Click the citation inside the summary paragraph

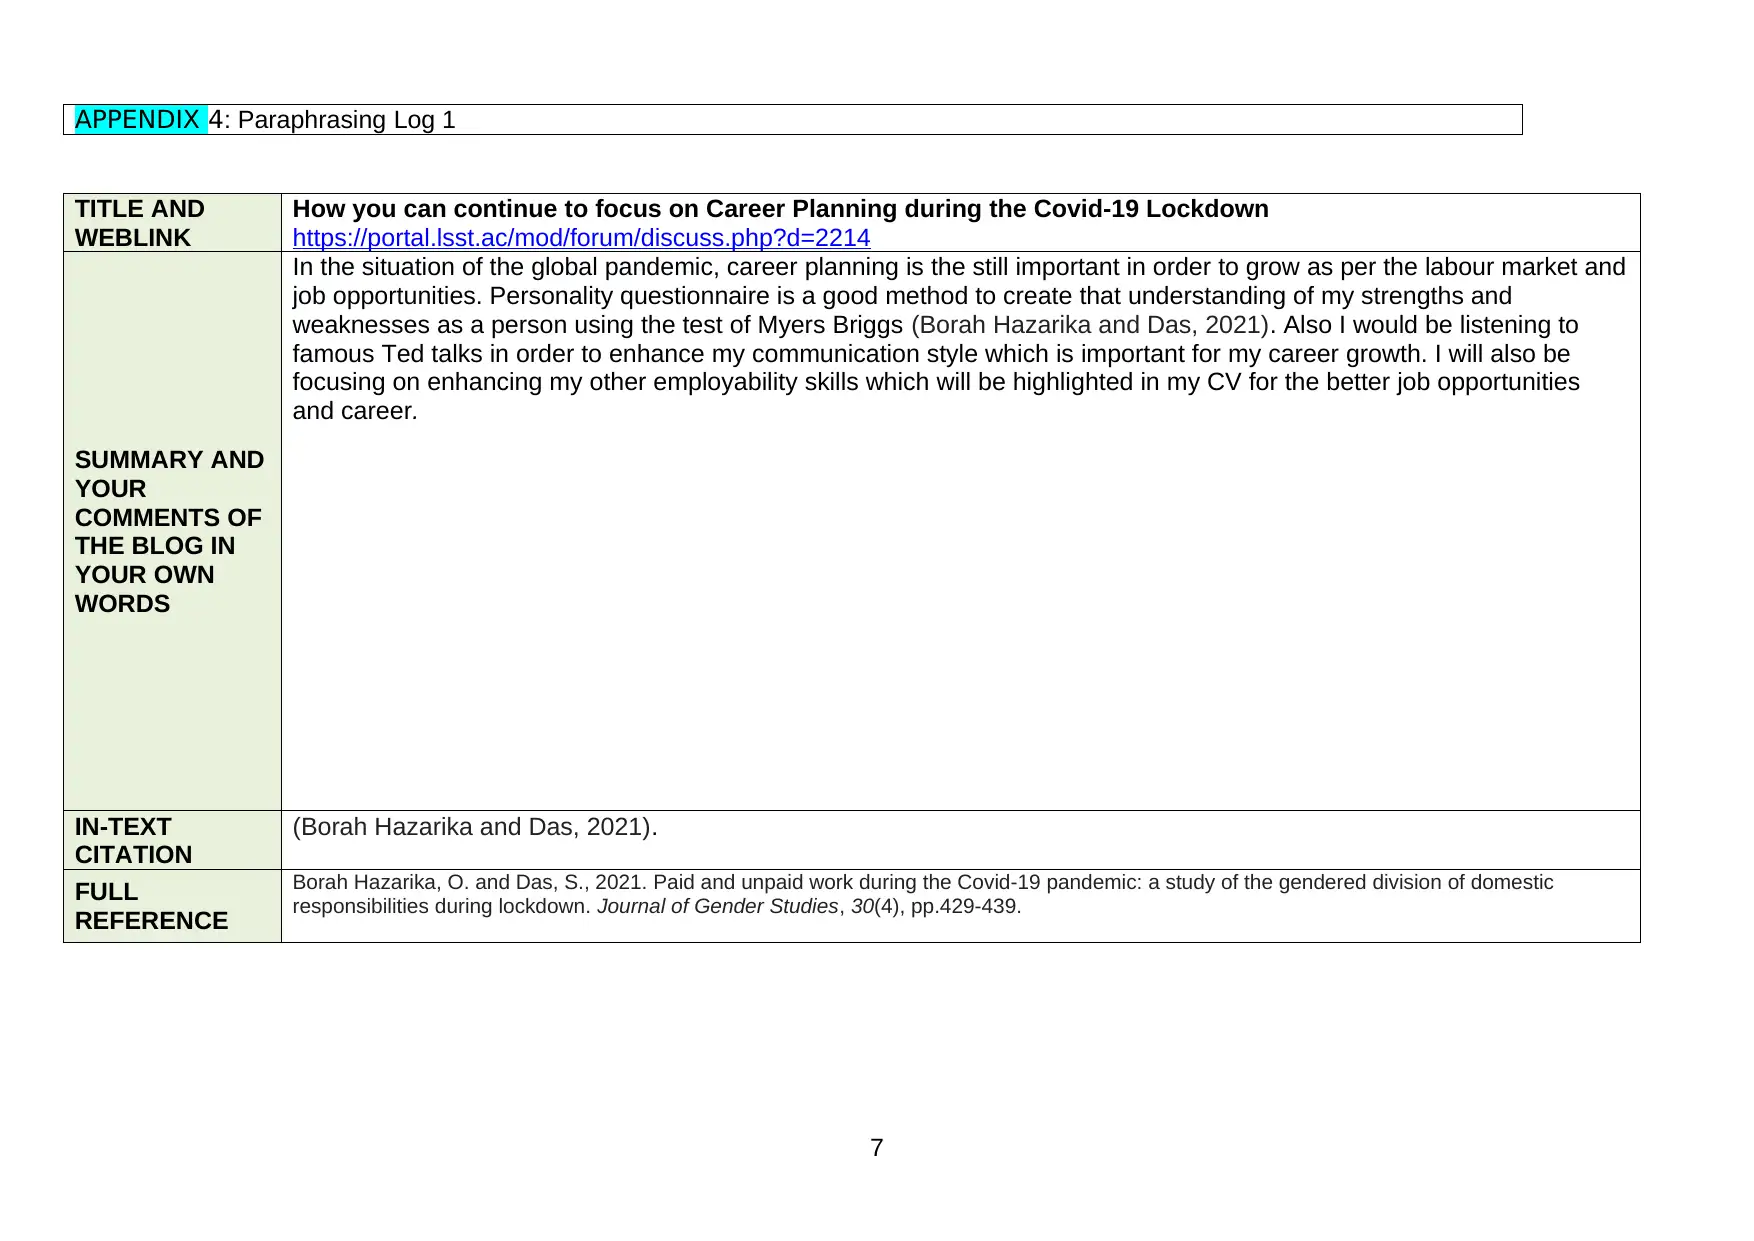click(x=1090, y=325)
